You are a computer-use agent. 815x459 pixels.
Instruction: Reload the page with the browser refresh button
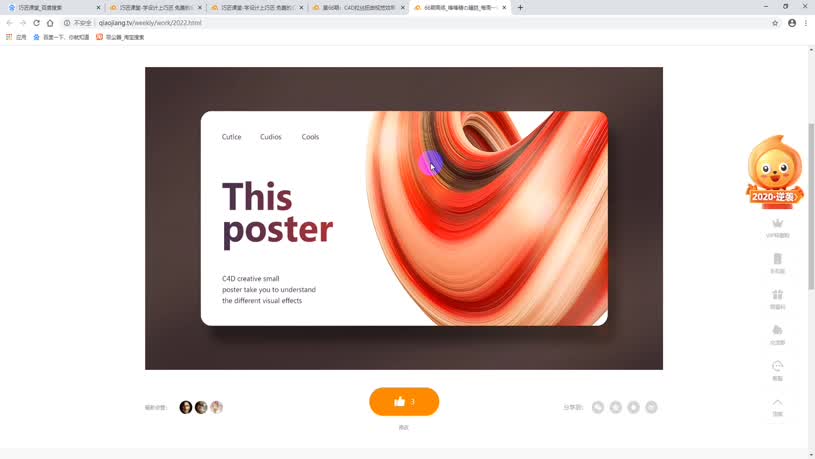(x=36, y=23)
